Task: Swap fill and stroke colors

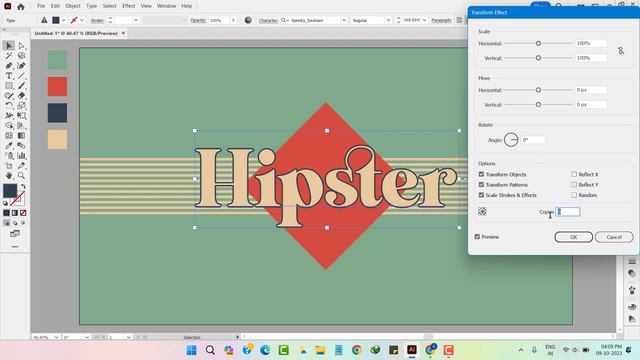Action: [23, 187]
